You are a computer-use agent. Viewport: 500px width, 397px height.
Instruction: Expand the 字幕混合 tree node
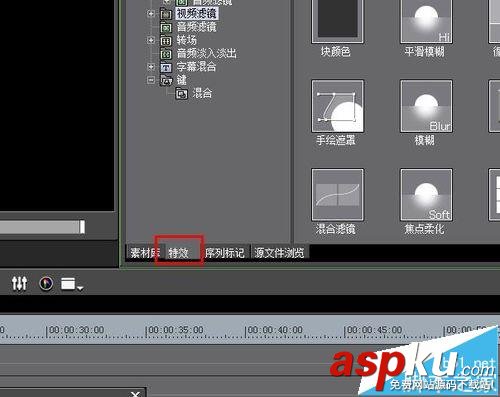tap(151, 67)
